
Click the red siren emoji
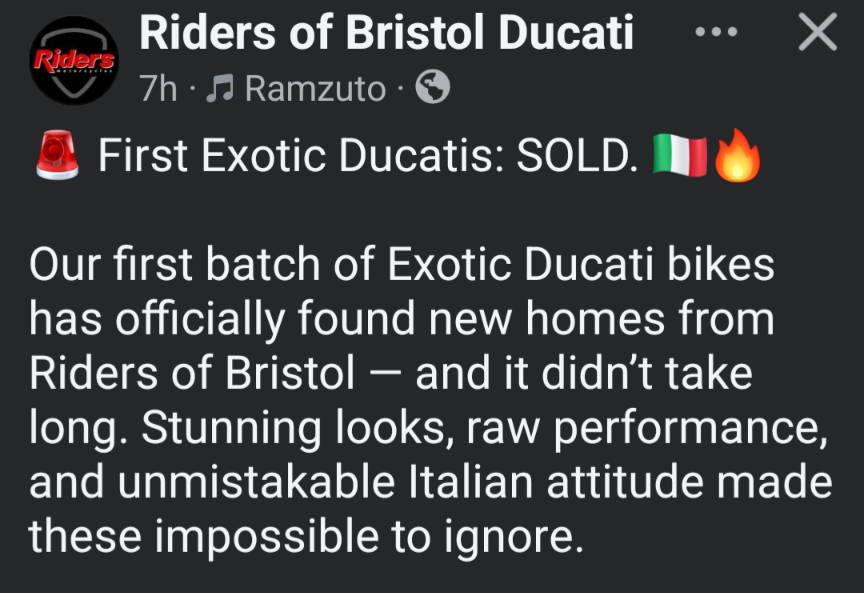(57, 158)
